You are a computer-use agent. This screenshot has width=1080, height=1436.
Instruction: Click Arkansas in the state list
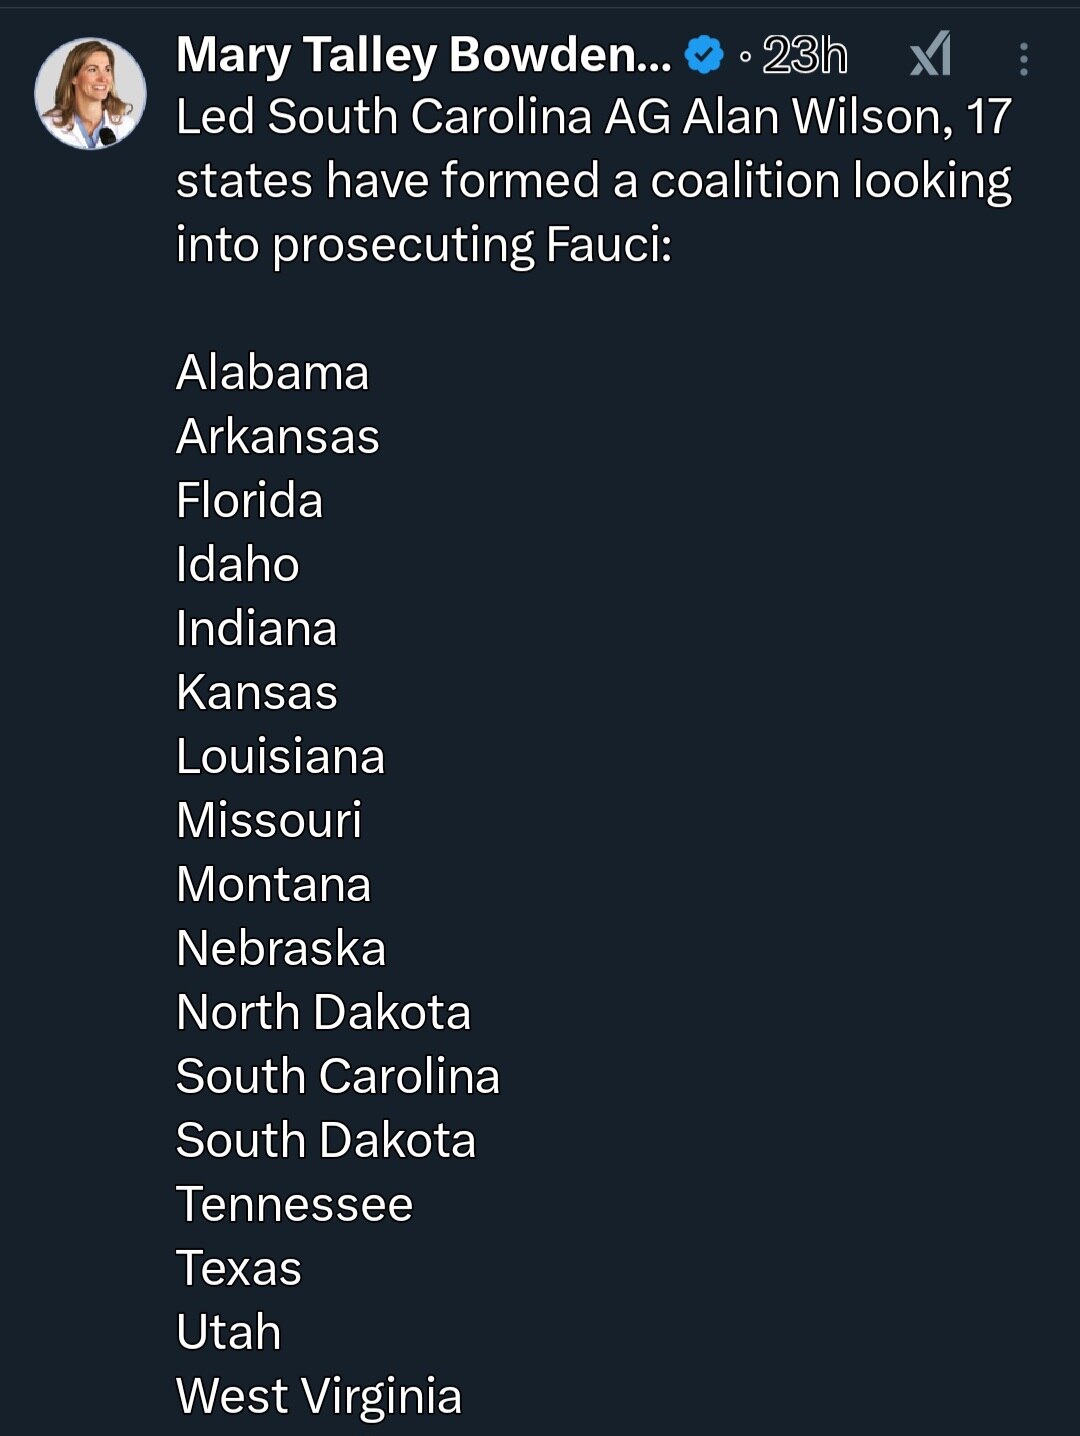click(x=278, y=437)
